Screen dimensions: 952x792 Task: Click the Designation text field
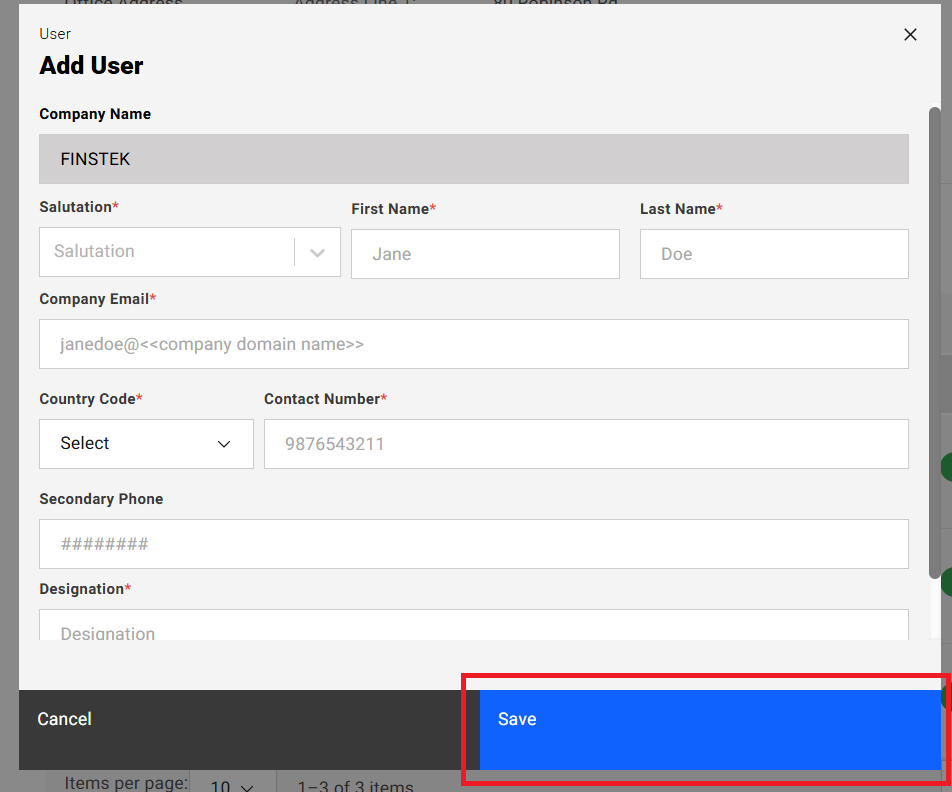pyautogui.click(x=473, y=626)
